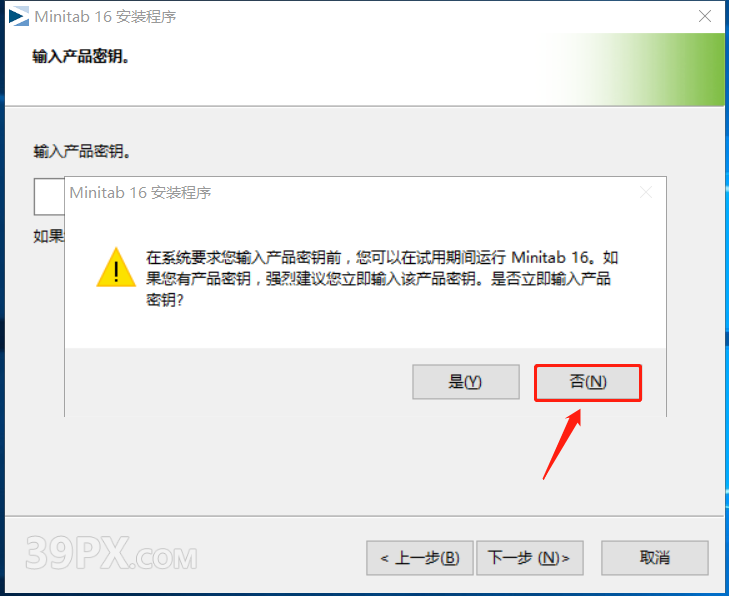Click the yellow warning triangle icon
Image resolution: width=729 pixels, height=596 pixels.
point(116,268)
